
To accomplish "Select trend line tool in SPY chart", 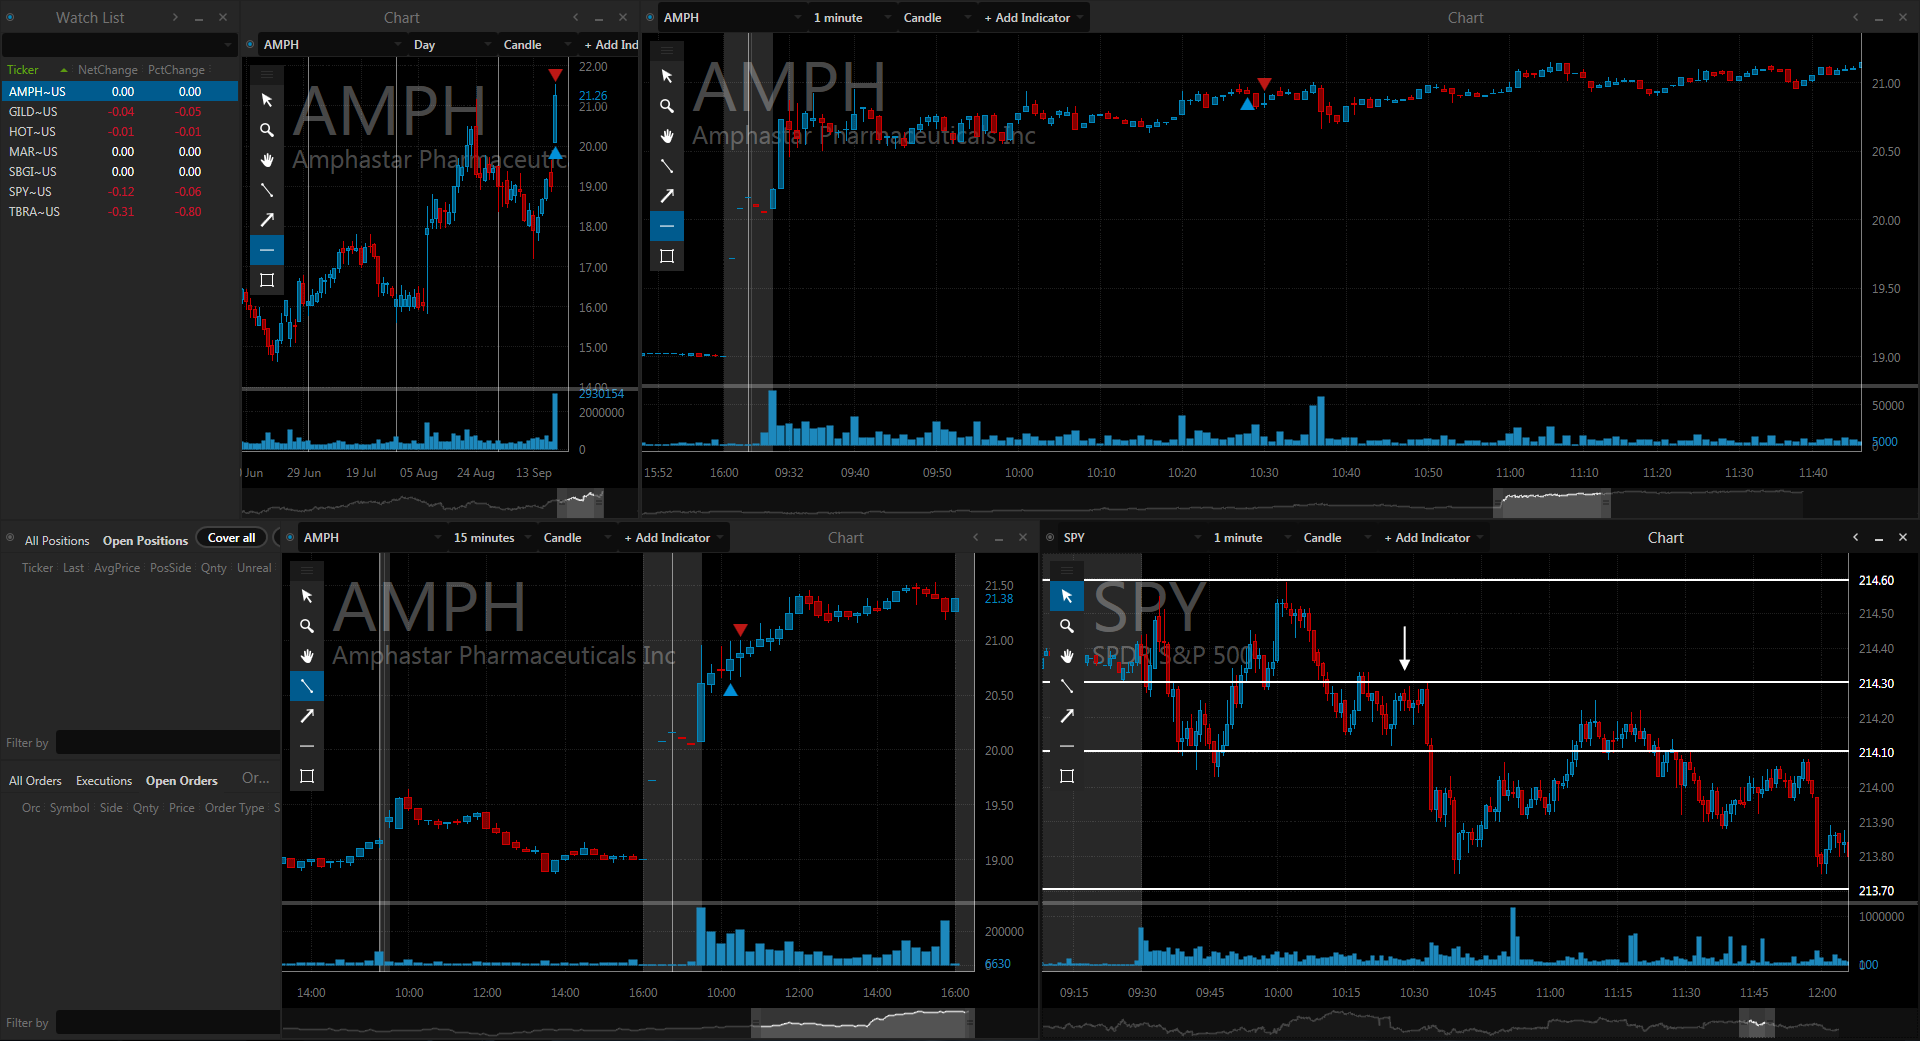I will click(1067, 686).
